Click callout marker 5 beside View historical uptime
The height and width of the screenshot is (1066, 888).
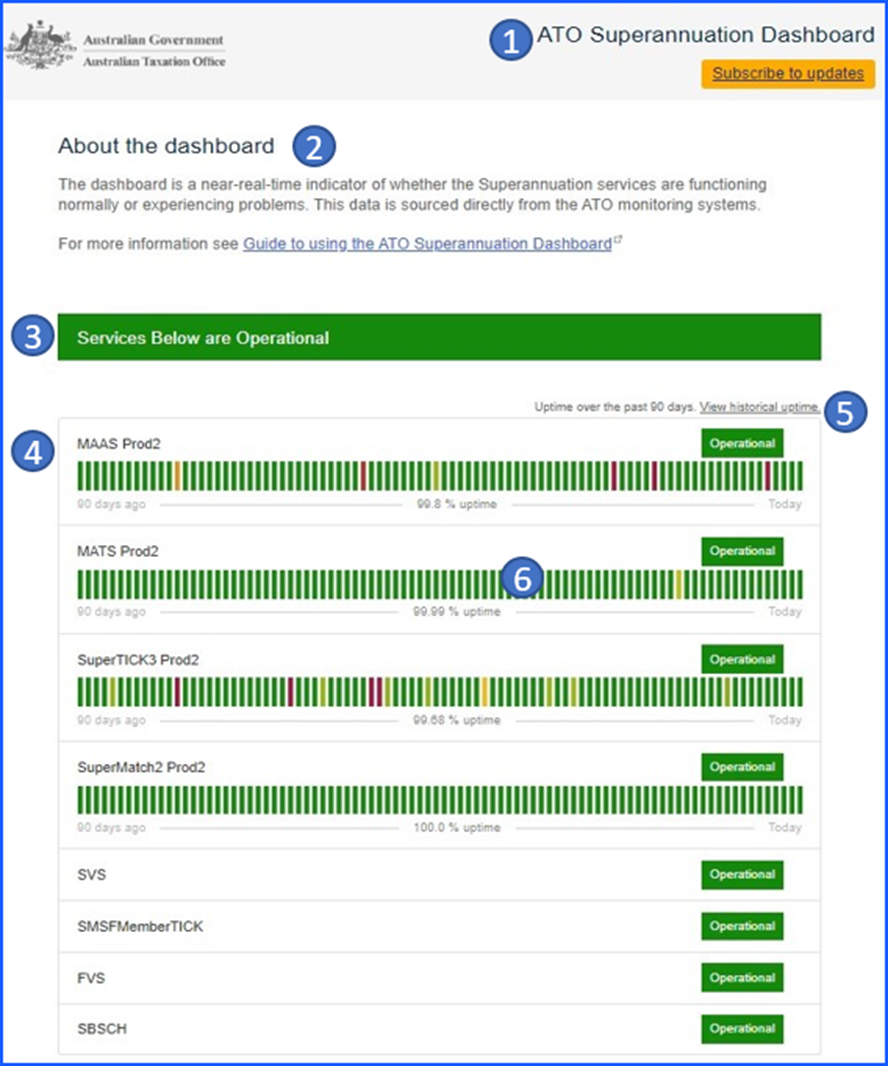click(844, 410)
